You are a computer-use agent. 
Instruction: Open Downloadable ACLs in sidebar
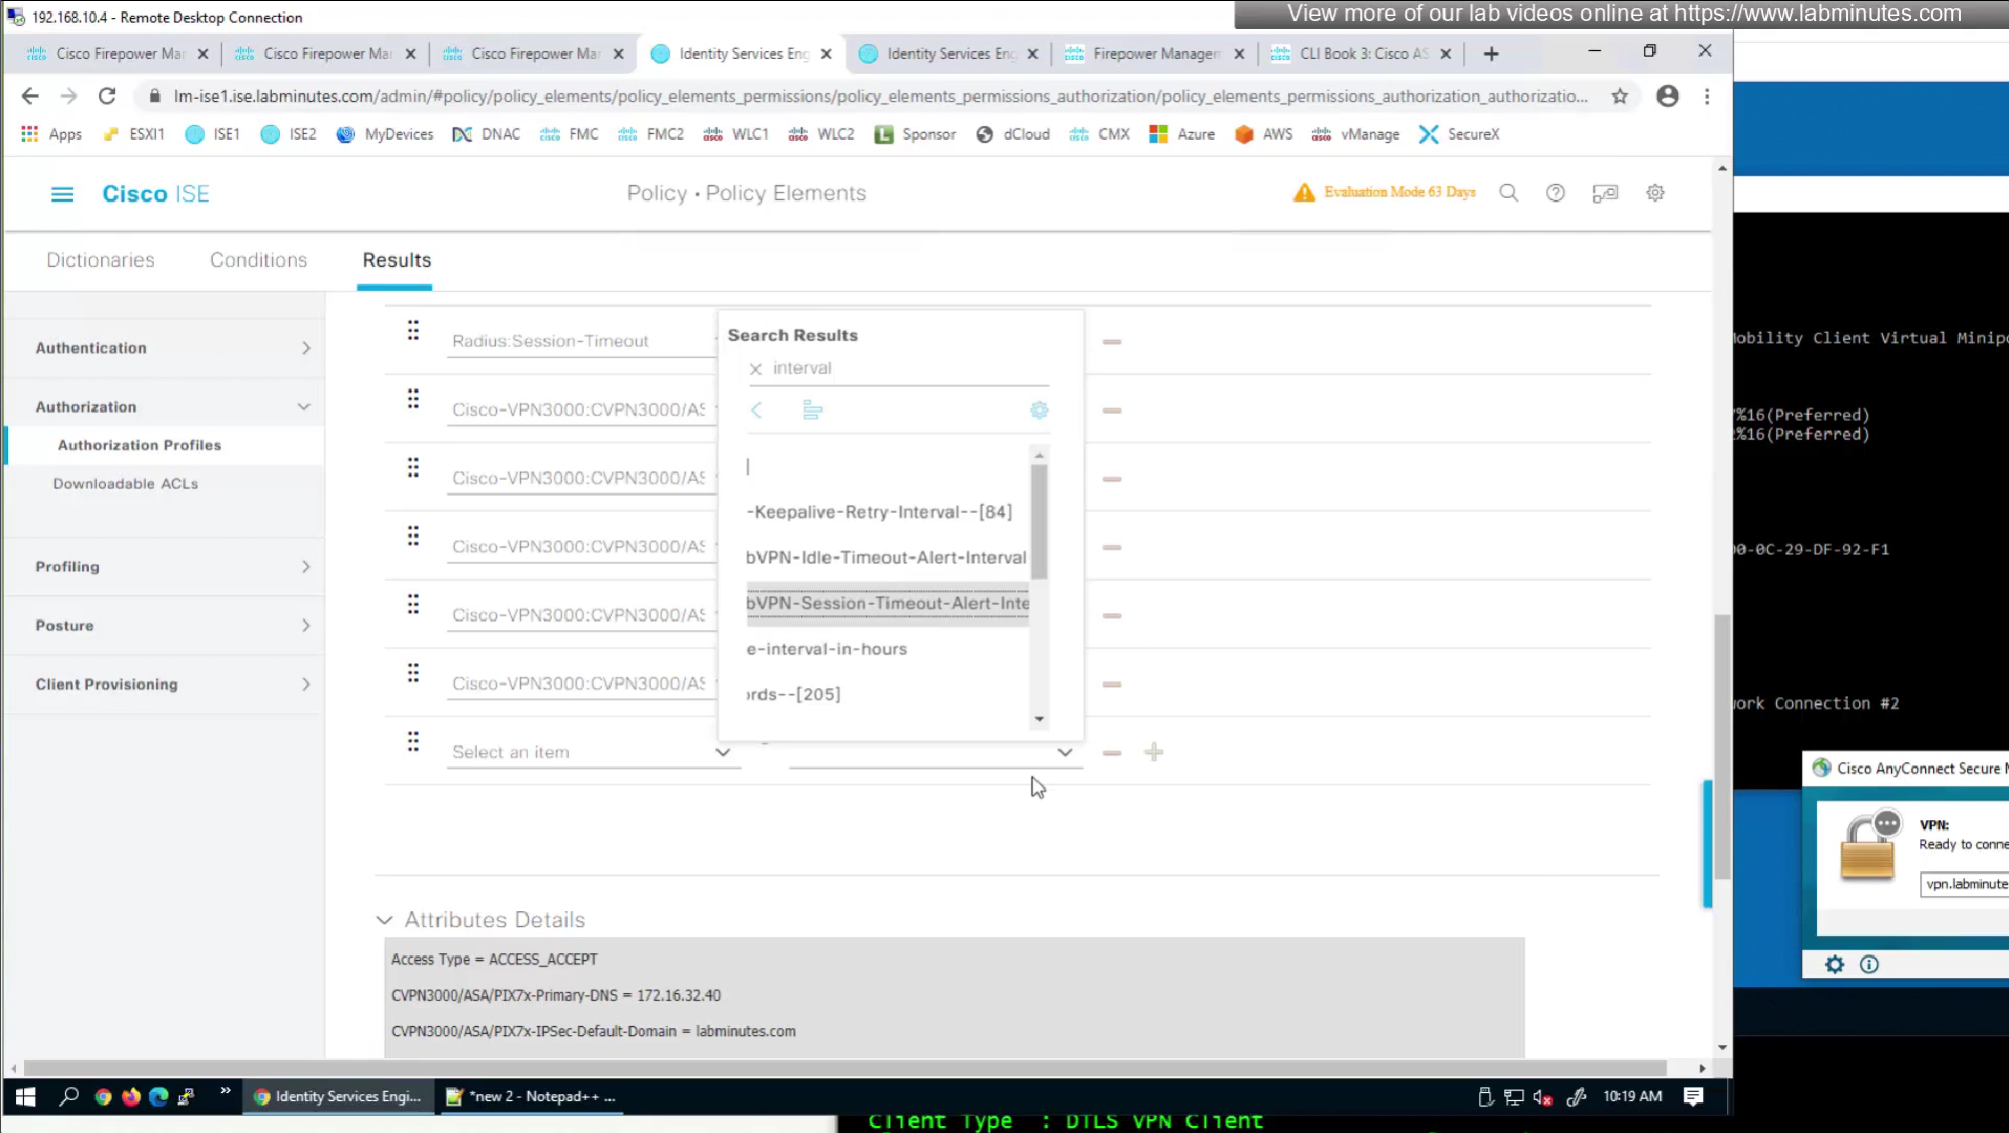click(125, 484)
